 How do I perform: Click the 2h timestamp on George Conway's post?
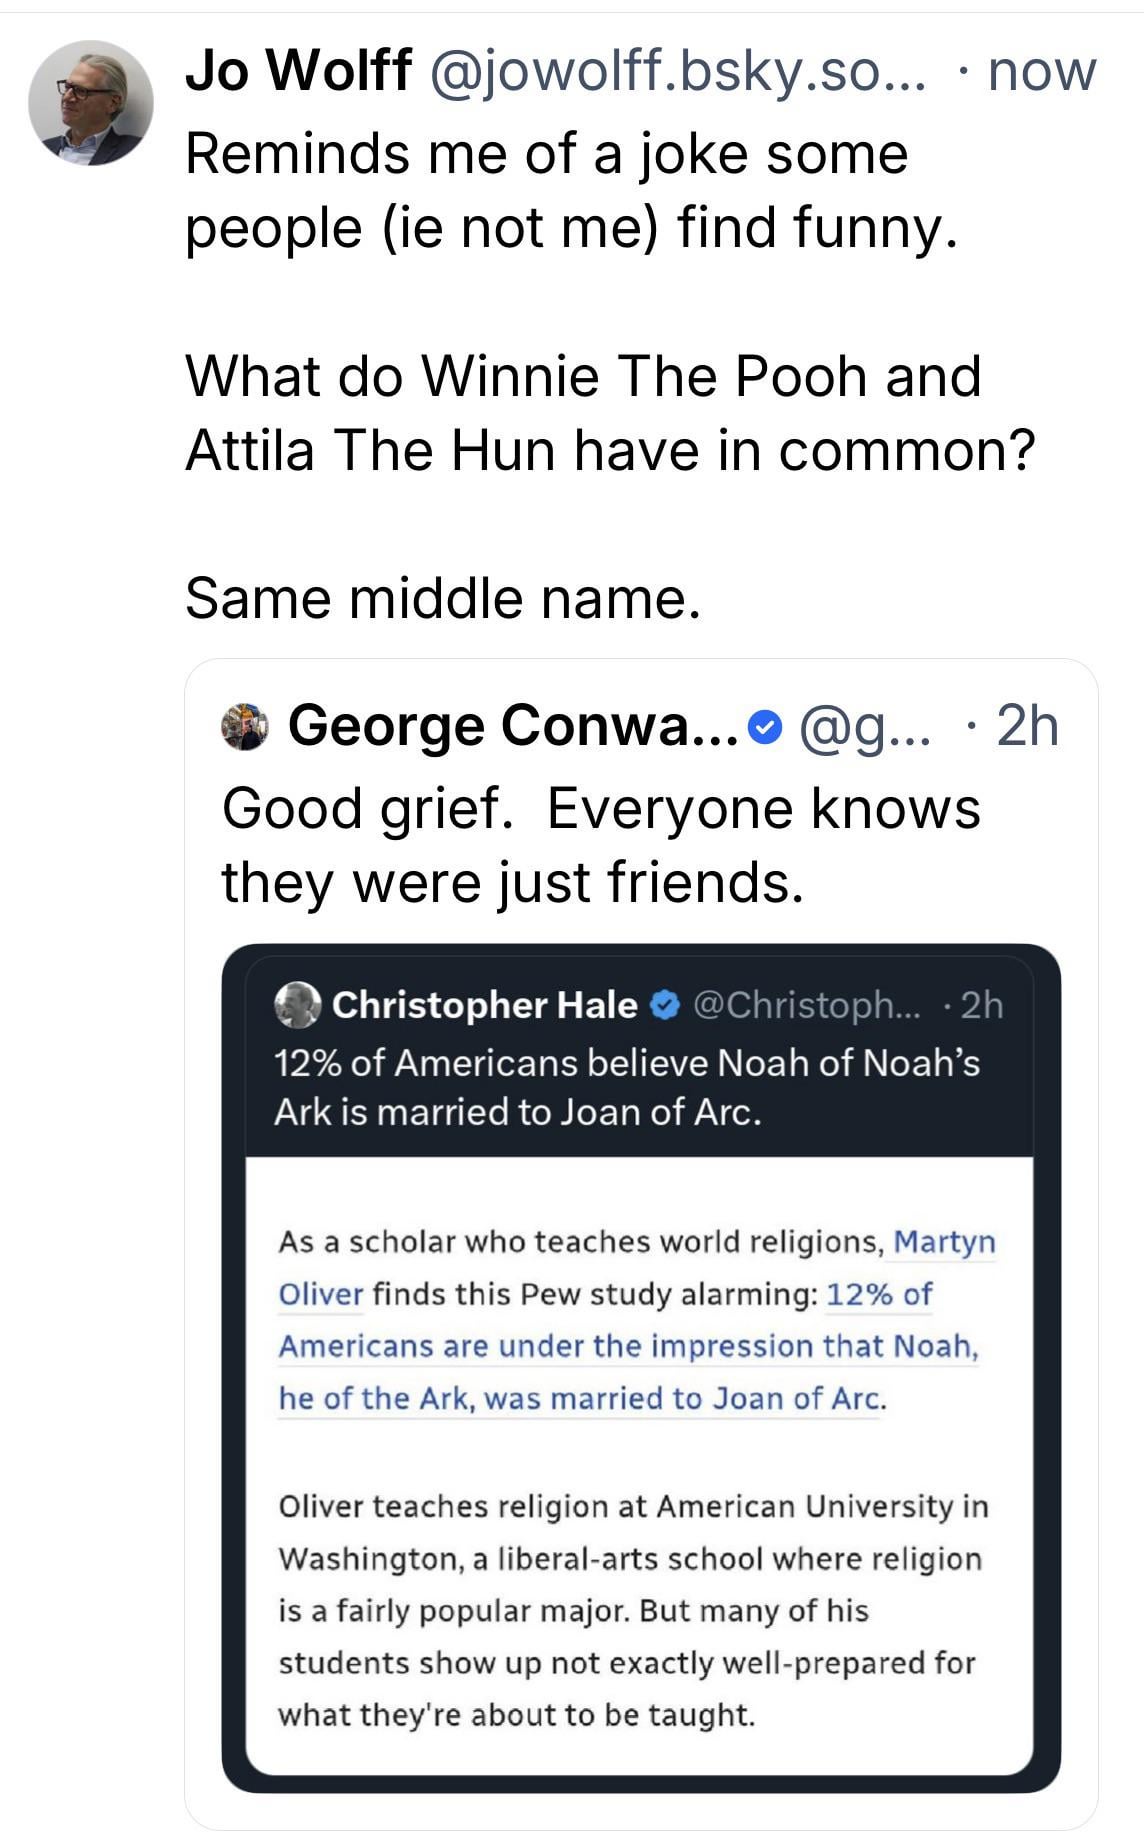[x=1027, y=727]
